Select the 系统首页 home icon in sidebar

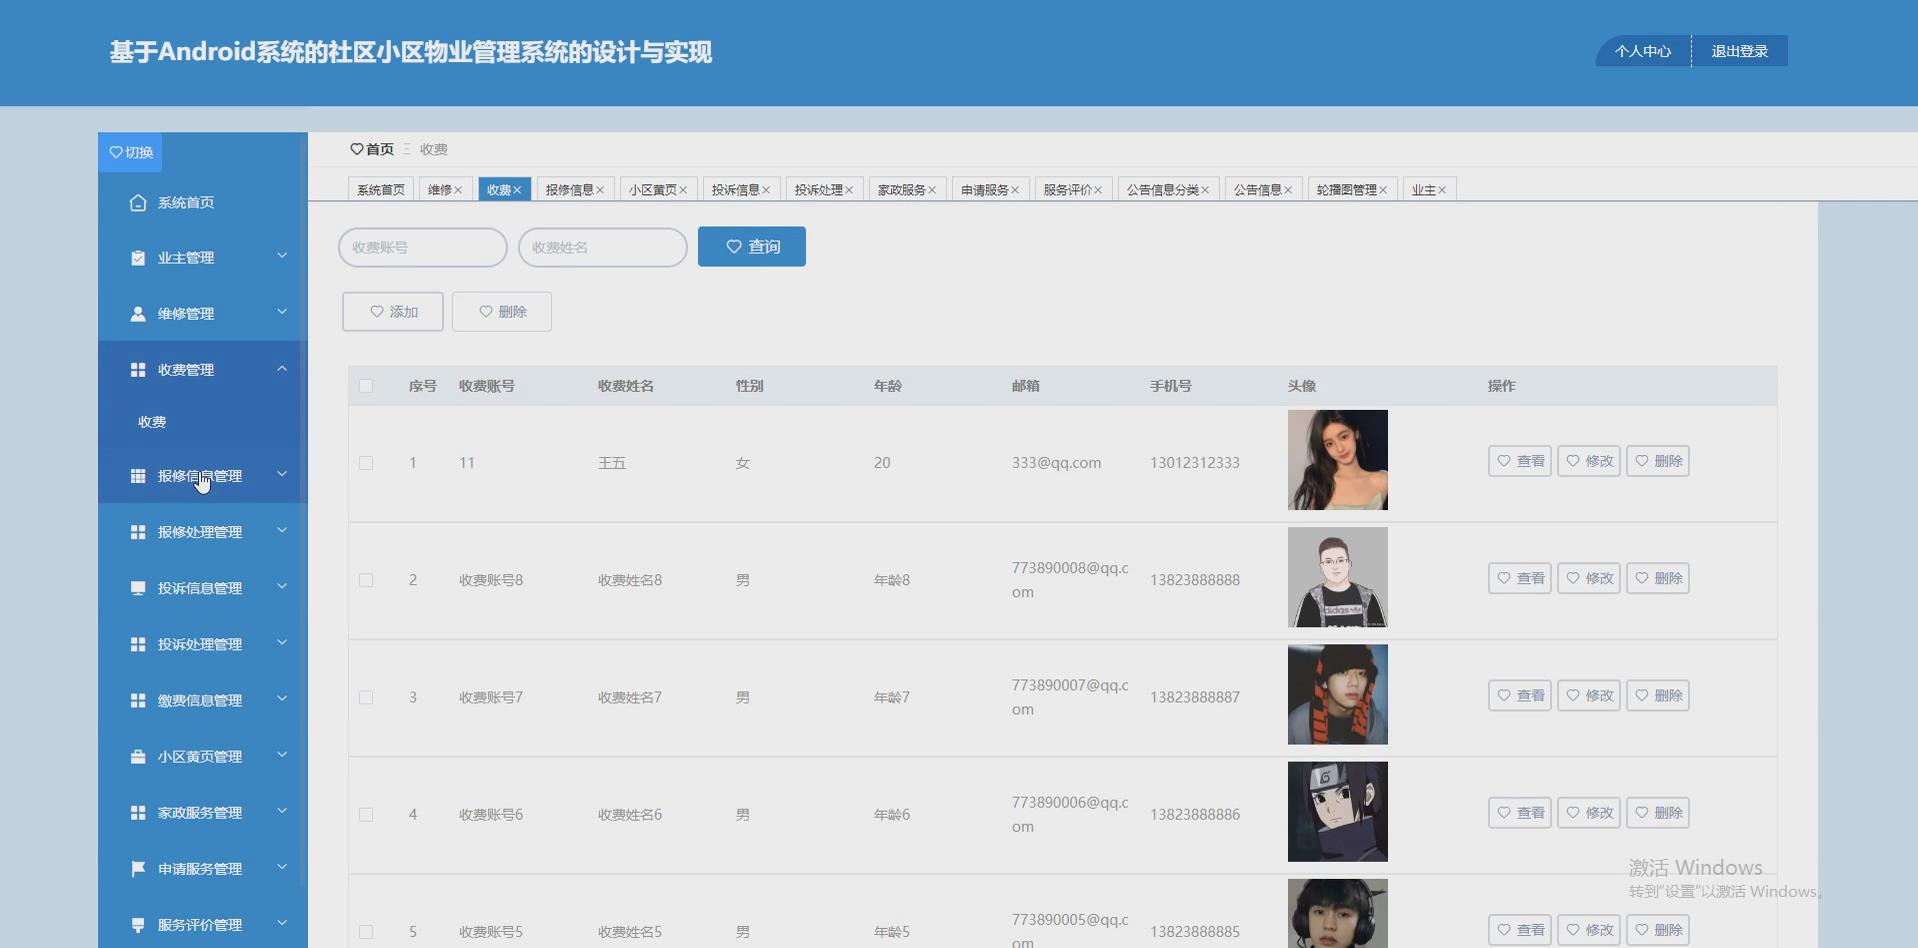[138, 202]
